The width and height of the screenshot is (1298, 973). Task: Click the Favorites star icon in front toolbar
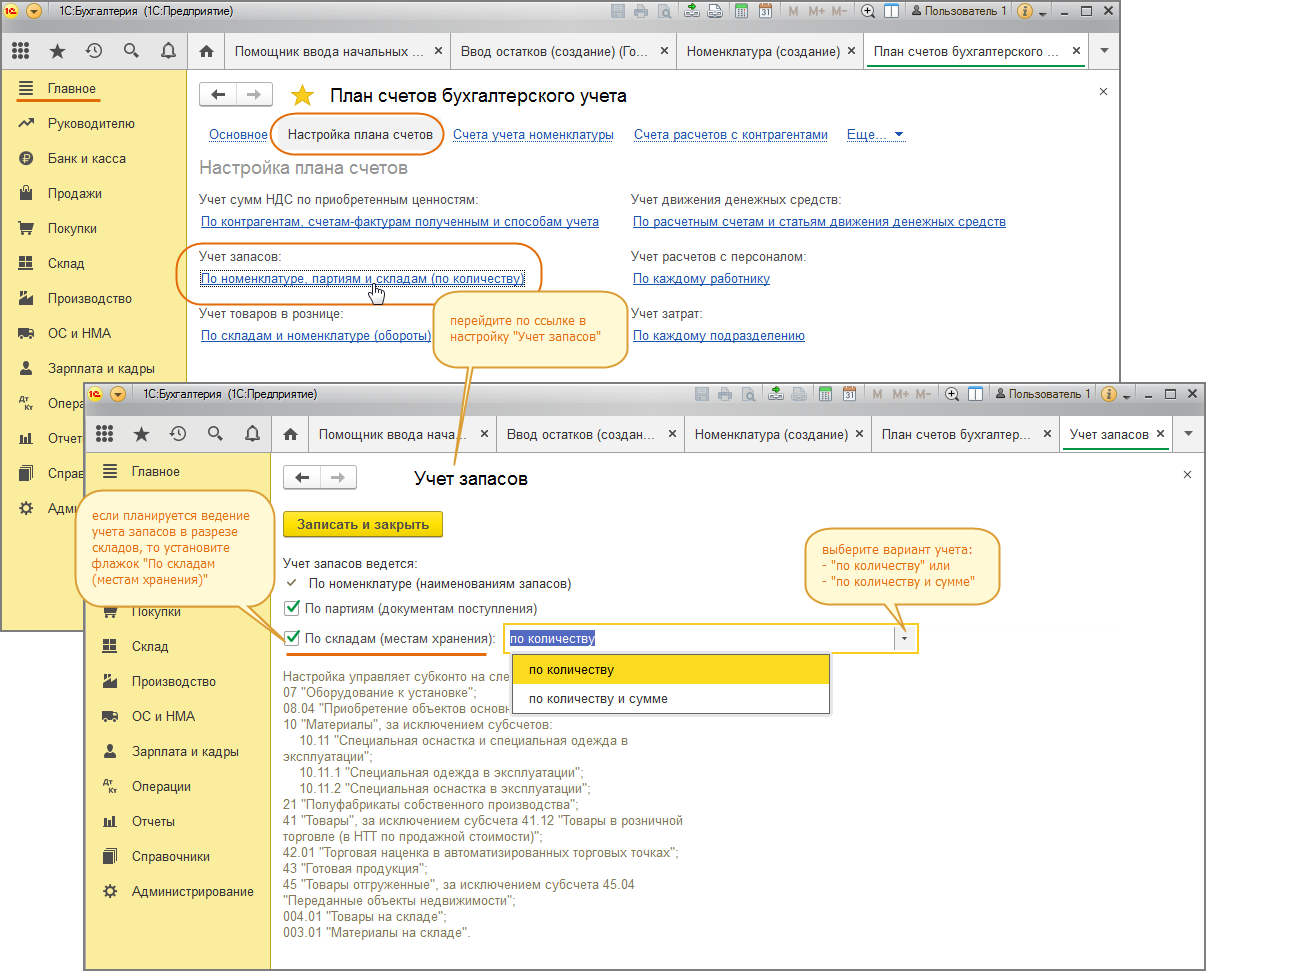click(141, 434)
